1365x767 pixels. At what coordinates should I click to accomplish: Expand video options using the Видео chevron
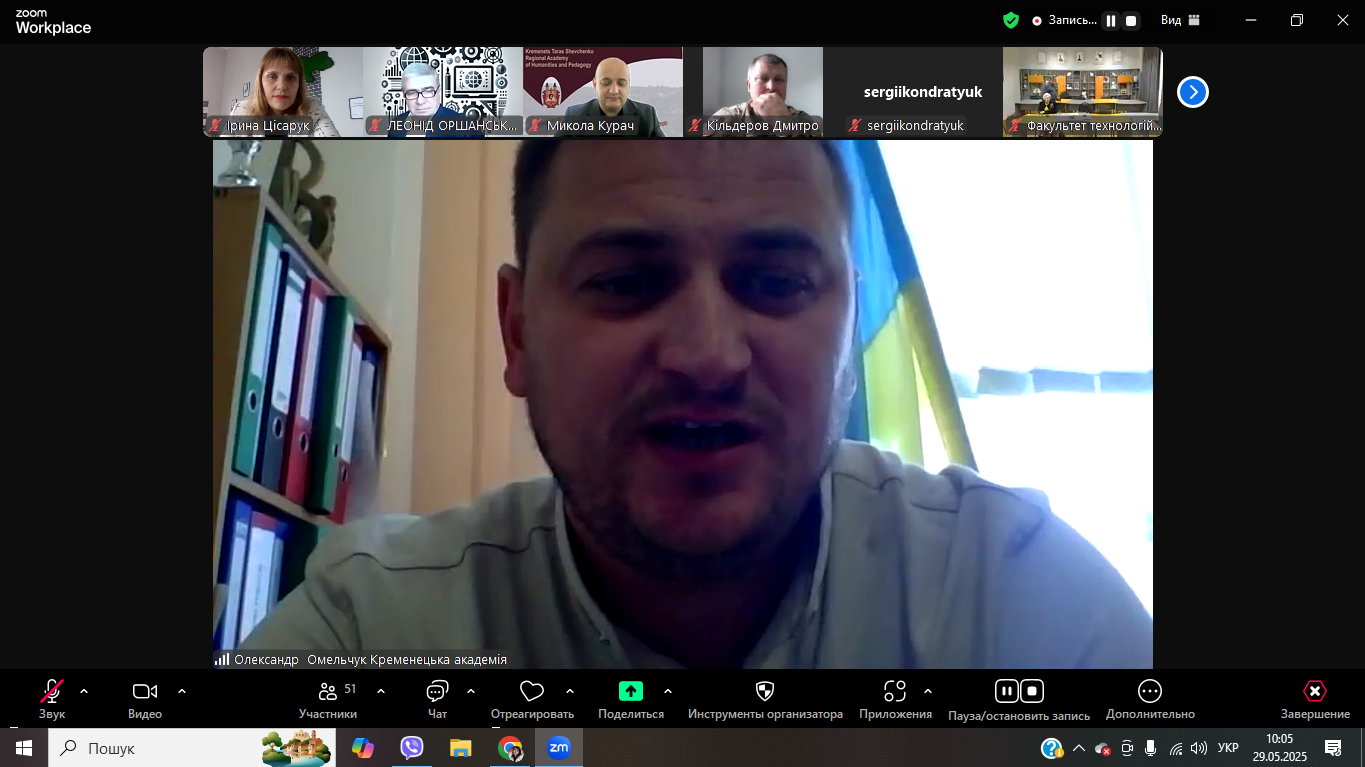click(181, 690)
